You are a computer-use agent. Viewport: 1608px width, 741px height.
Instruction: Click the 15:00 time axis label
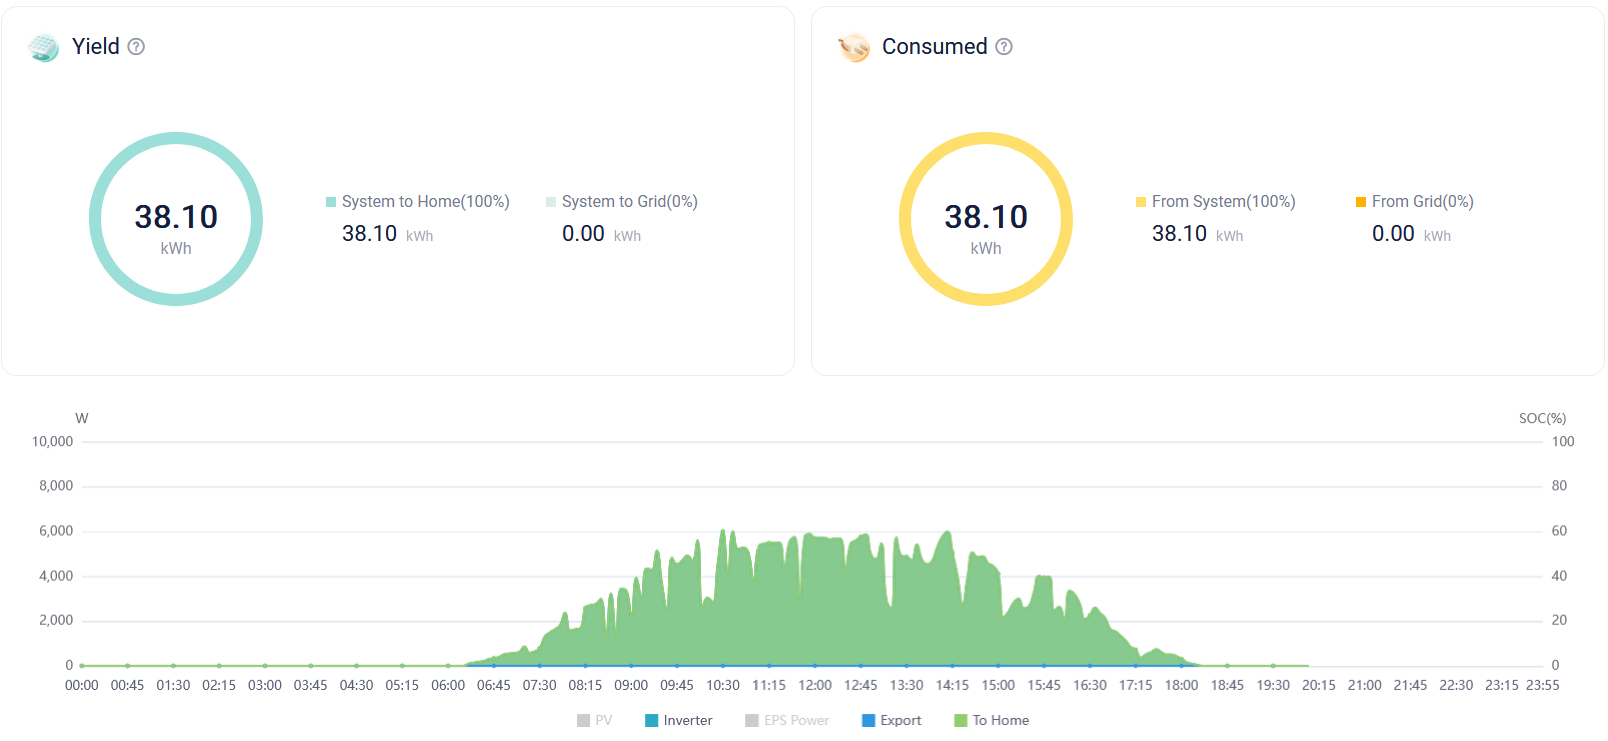tap(998, 685)
